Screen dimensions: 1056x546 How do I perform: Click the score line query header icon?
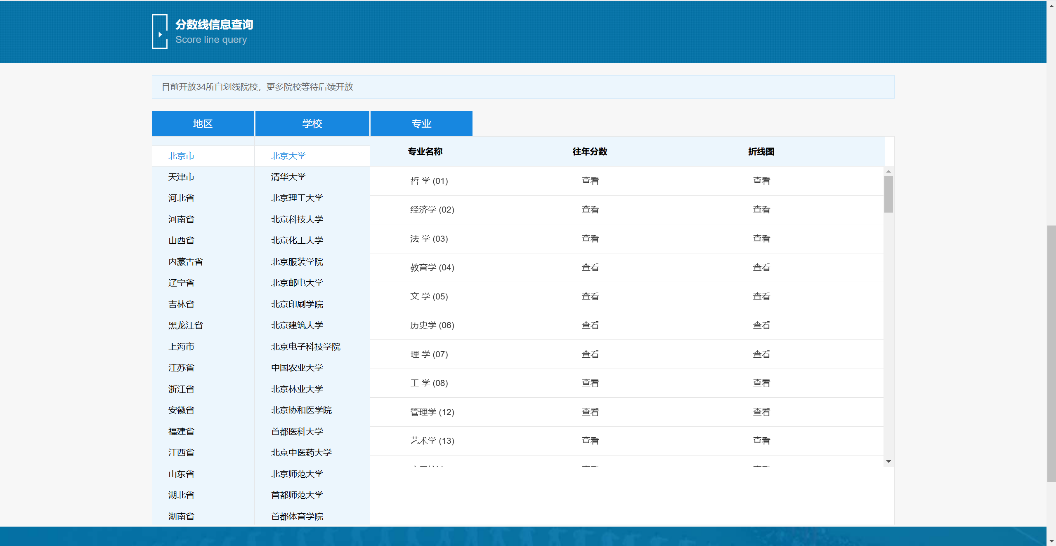160,31
